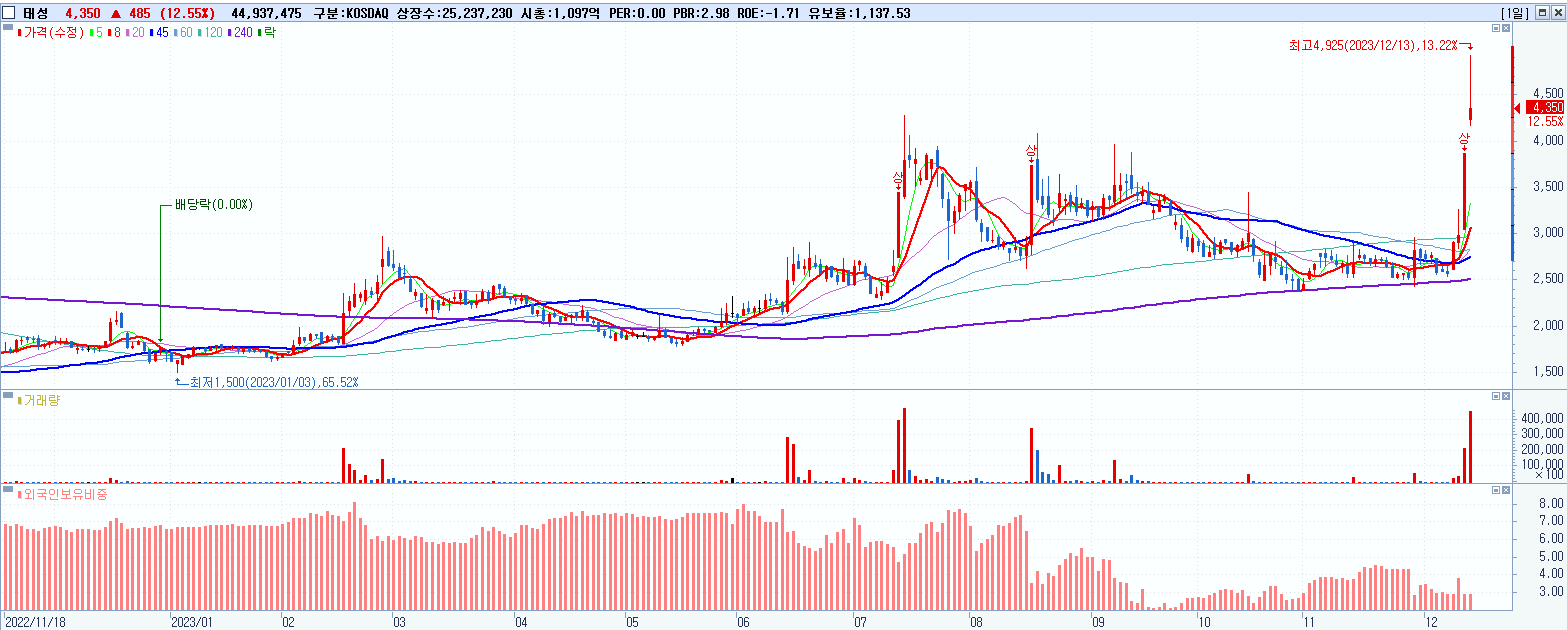
Task: Click the 시총:1,097억 header value
Action: [559, 12]
